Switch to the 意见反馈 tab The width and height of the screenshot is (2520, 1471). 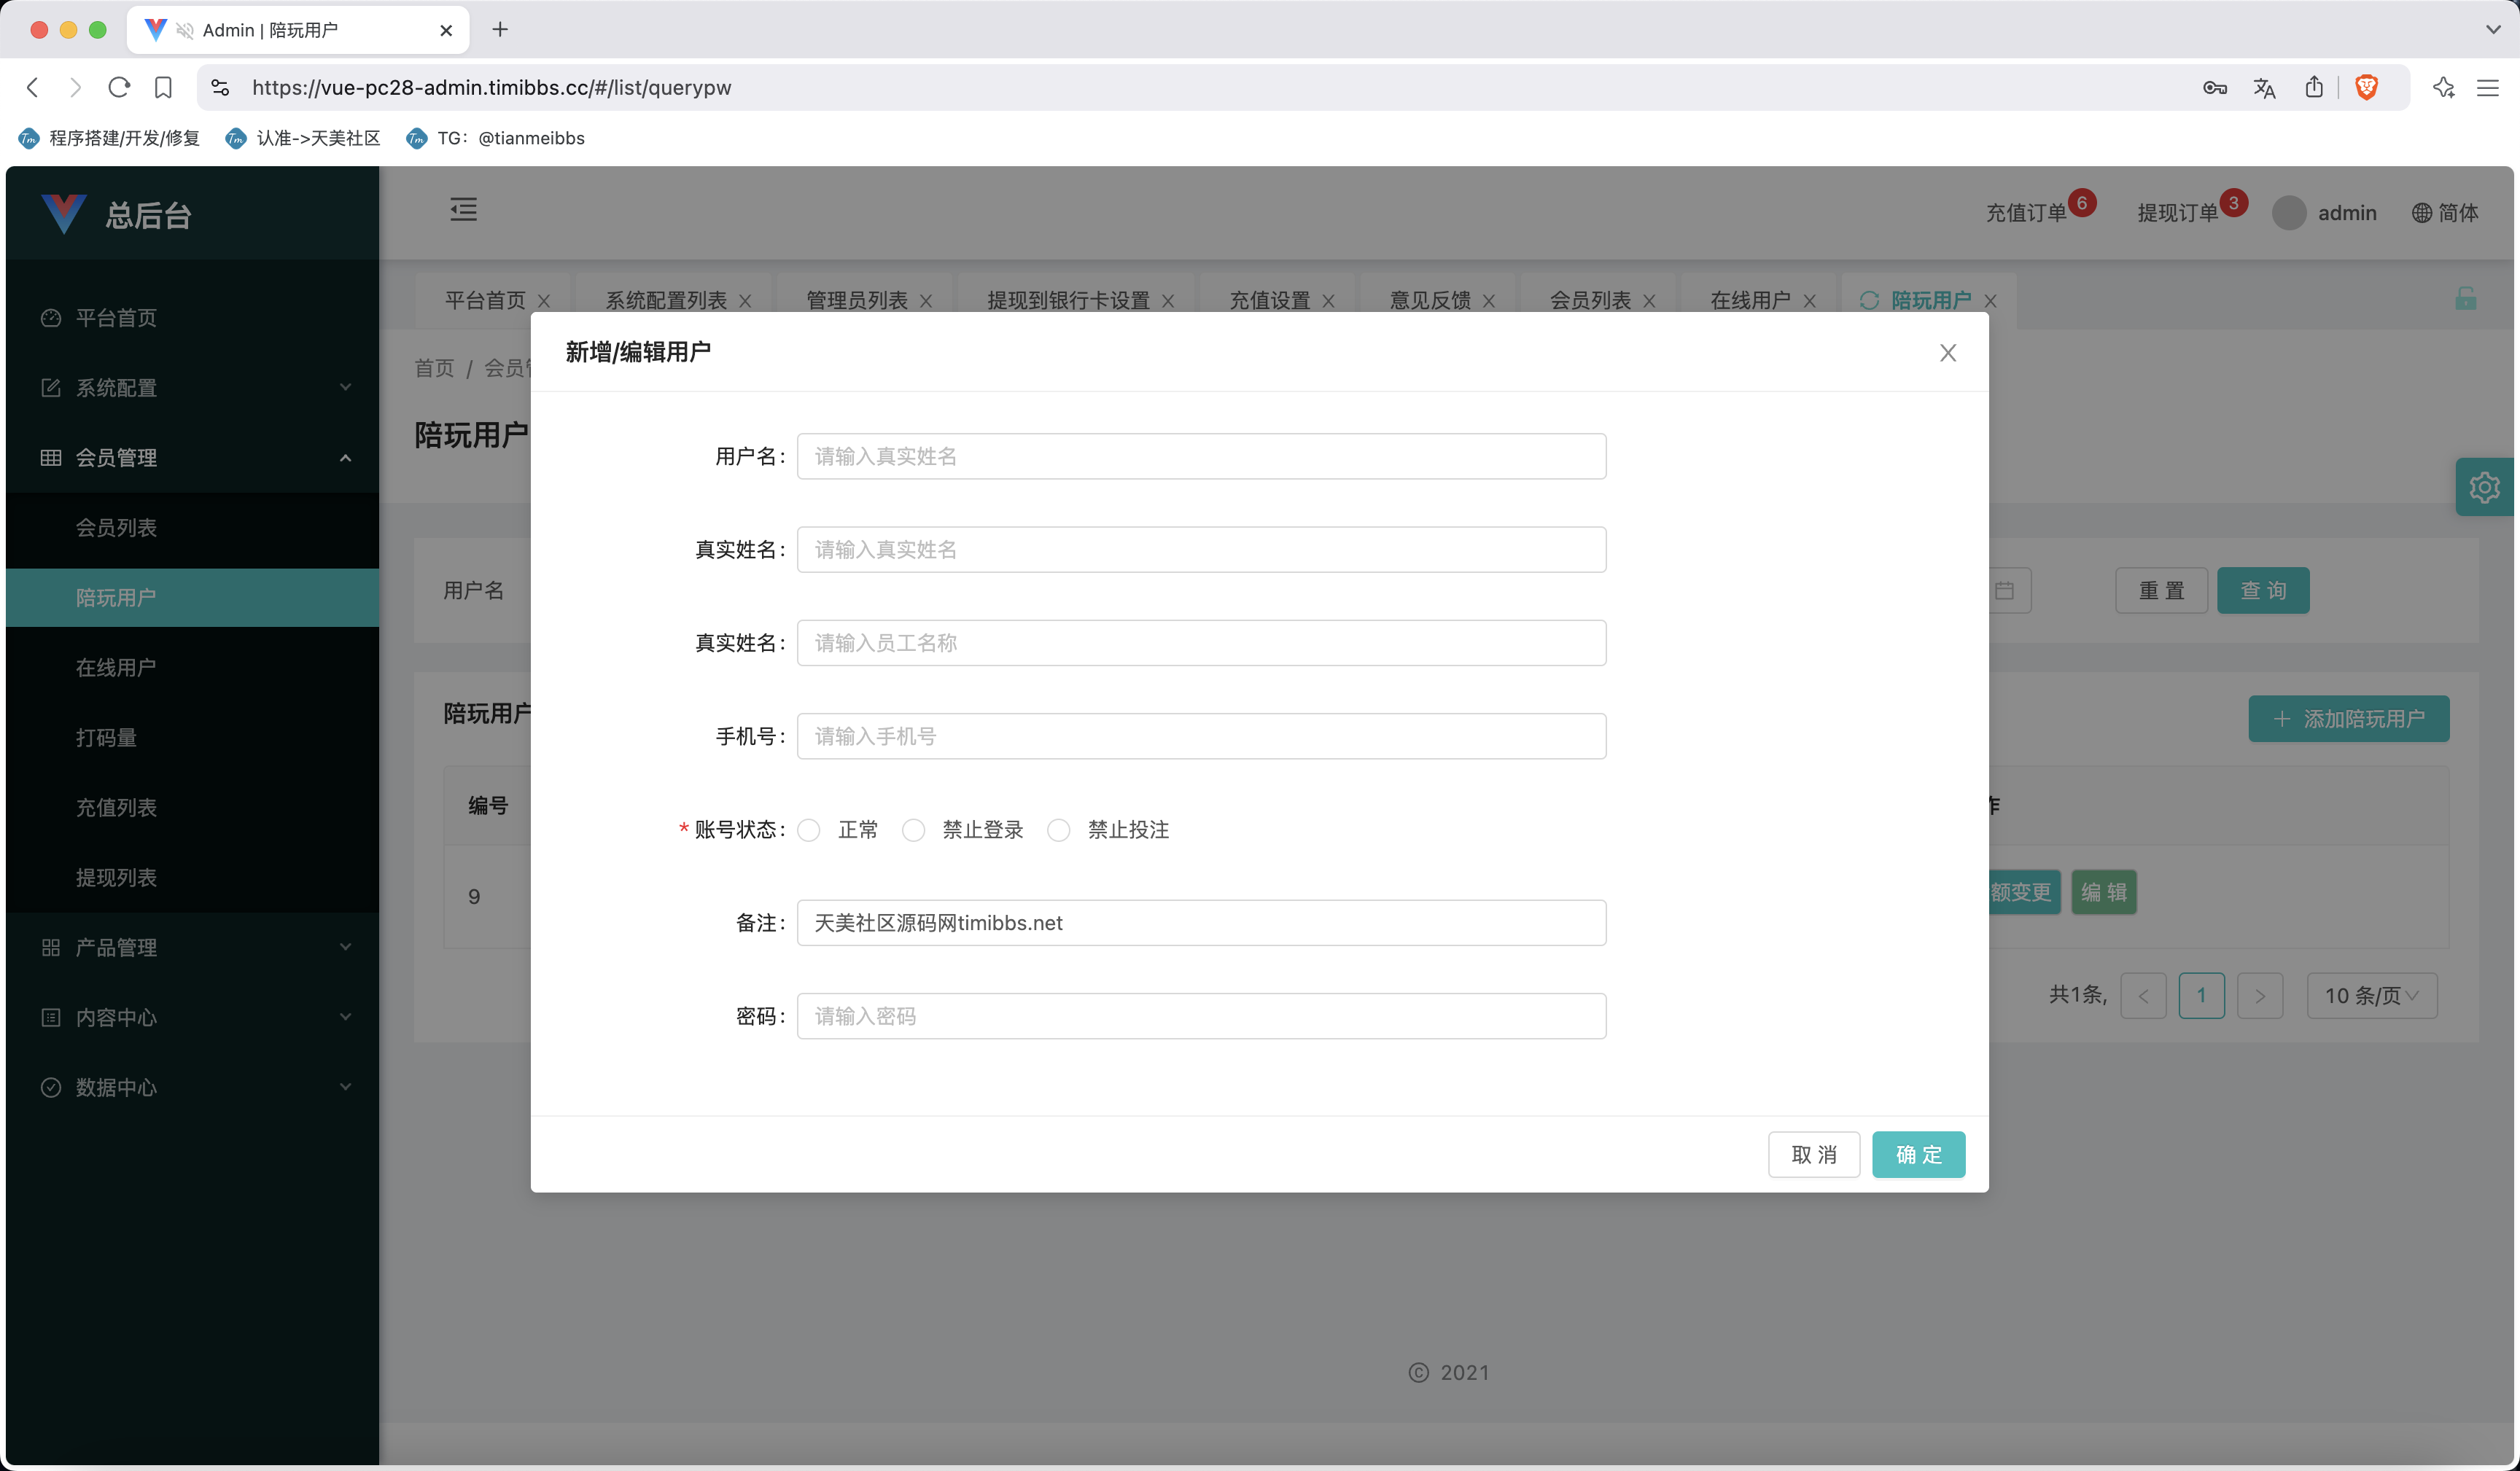pos(1430,300)
